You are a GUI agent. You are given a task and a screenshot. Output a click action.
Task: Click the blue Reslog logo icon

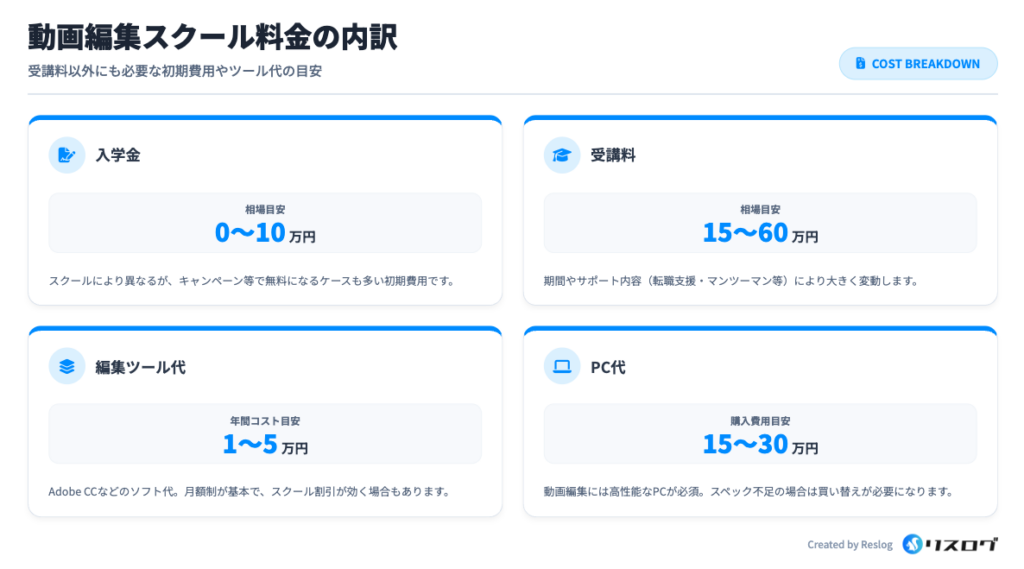pos(912,544)
